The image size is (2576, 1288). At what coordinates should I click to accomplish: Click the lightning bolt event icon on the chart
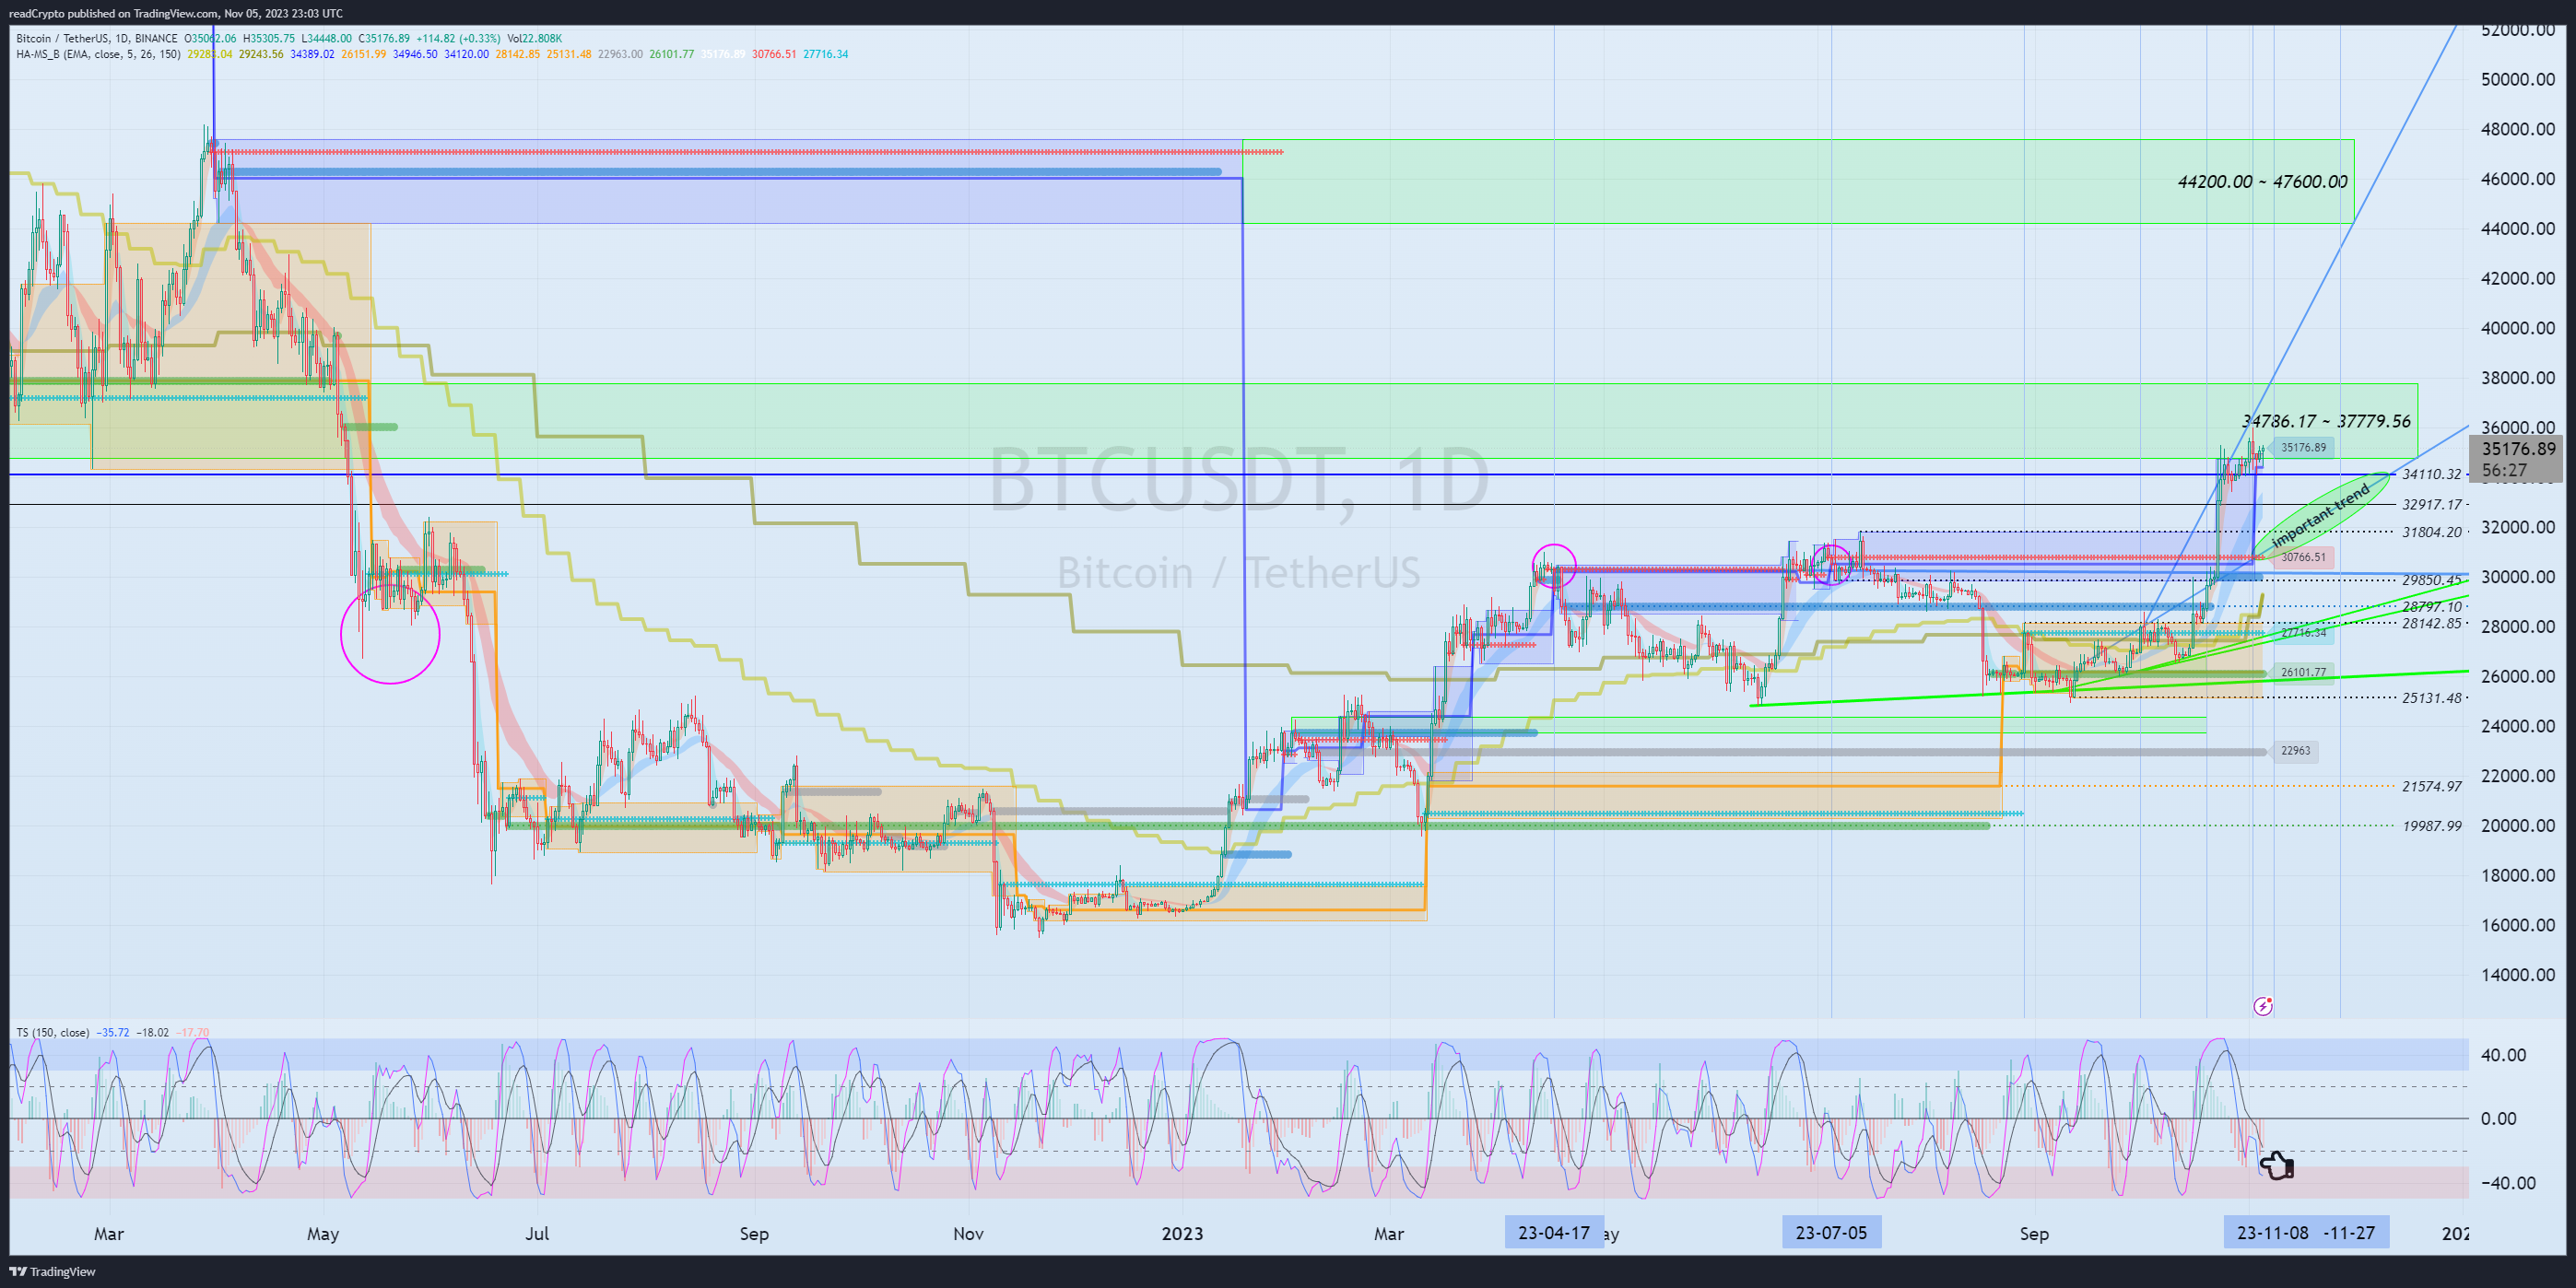coord(2263,1006)
